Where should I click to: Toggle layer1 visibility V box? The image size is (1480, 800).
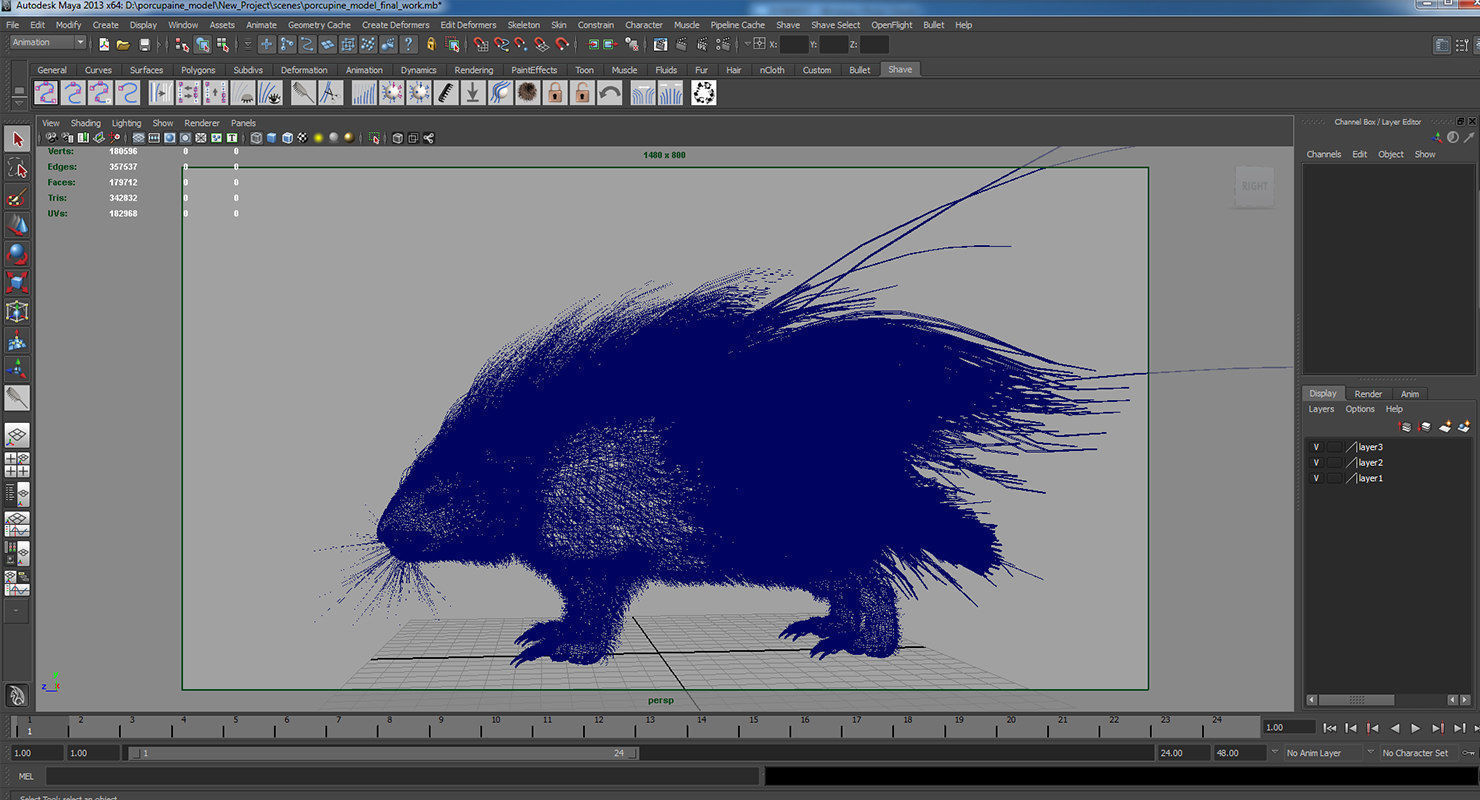[x=1316, y=478]
